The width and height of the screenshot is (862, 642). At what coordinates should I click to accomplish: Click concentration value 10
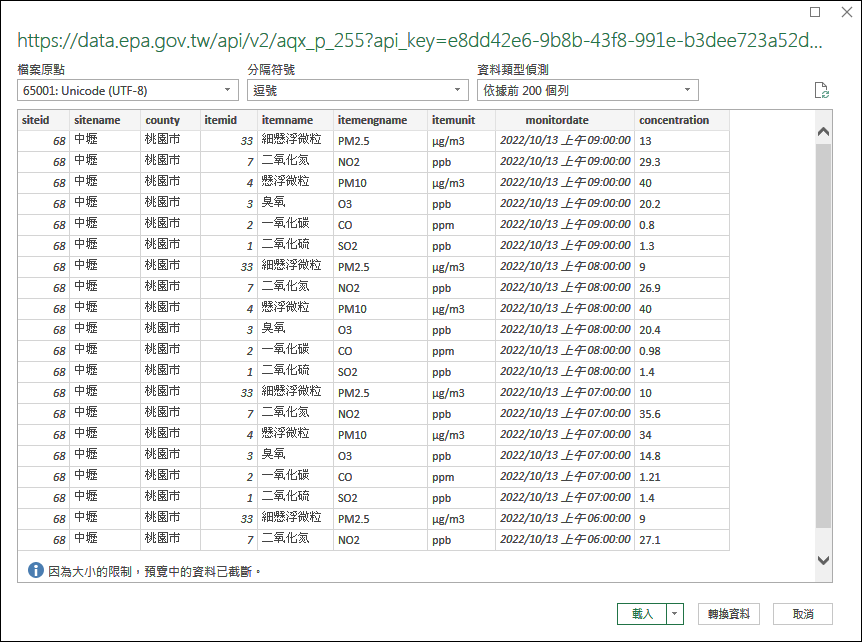[x=645, y=393]
